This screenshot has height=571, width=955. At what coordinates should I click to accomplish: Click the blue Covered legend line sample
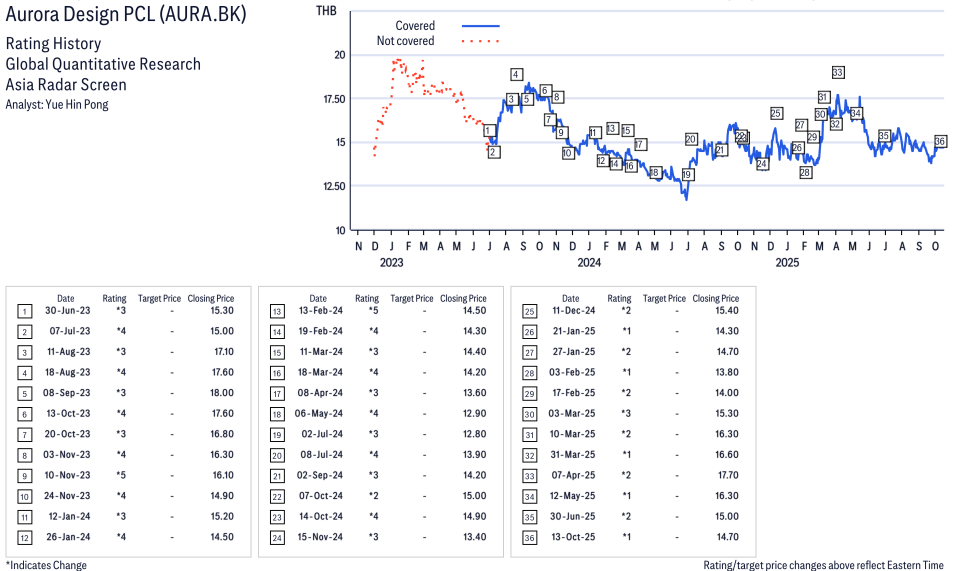coord(480,25)
